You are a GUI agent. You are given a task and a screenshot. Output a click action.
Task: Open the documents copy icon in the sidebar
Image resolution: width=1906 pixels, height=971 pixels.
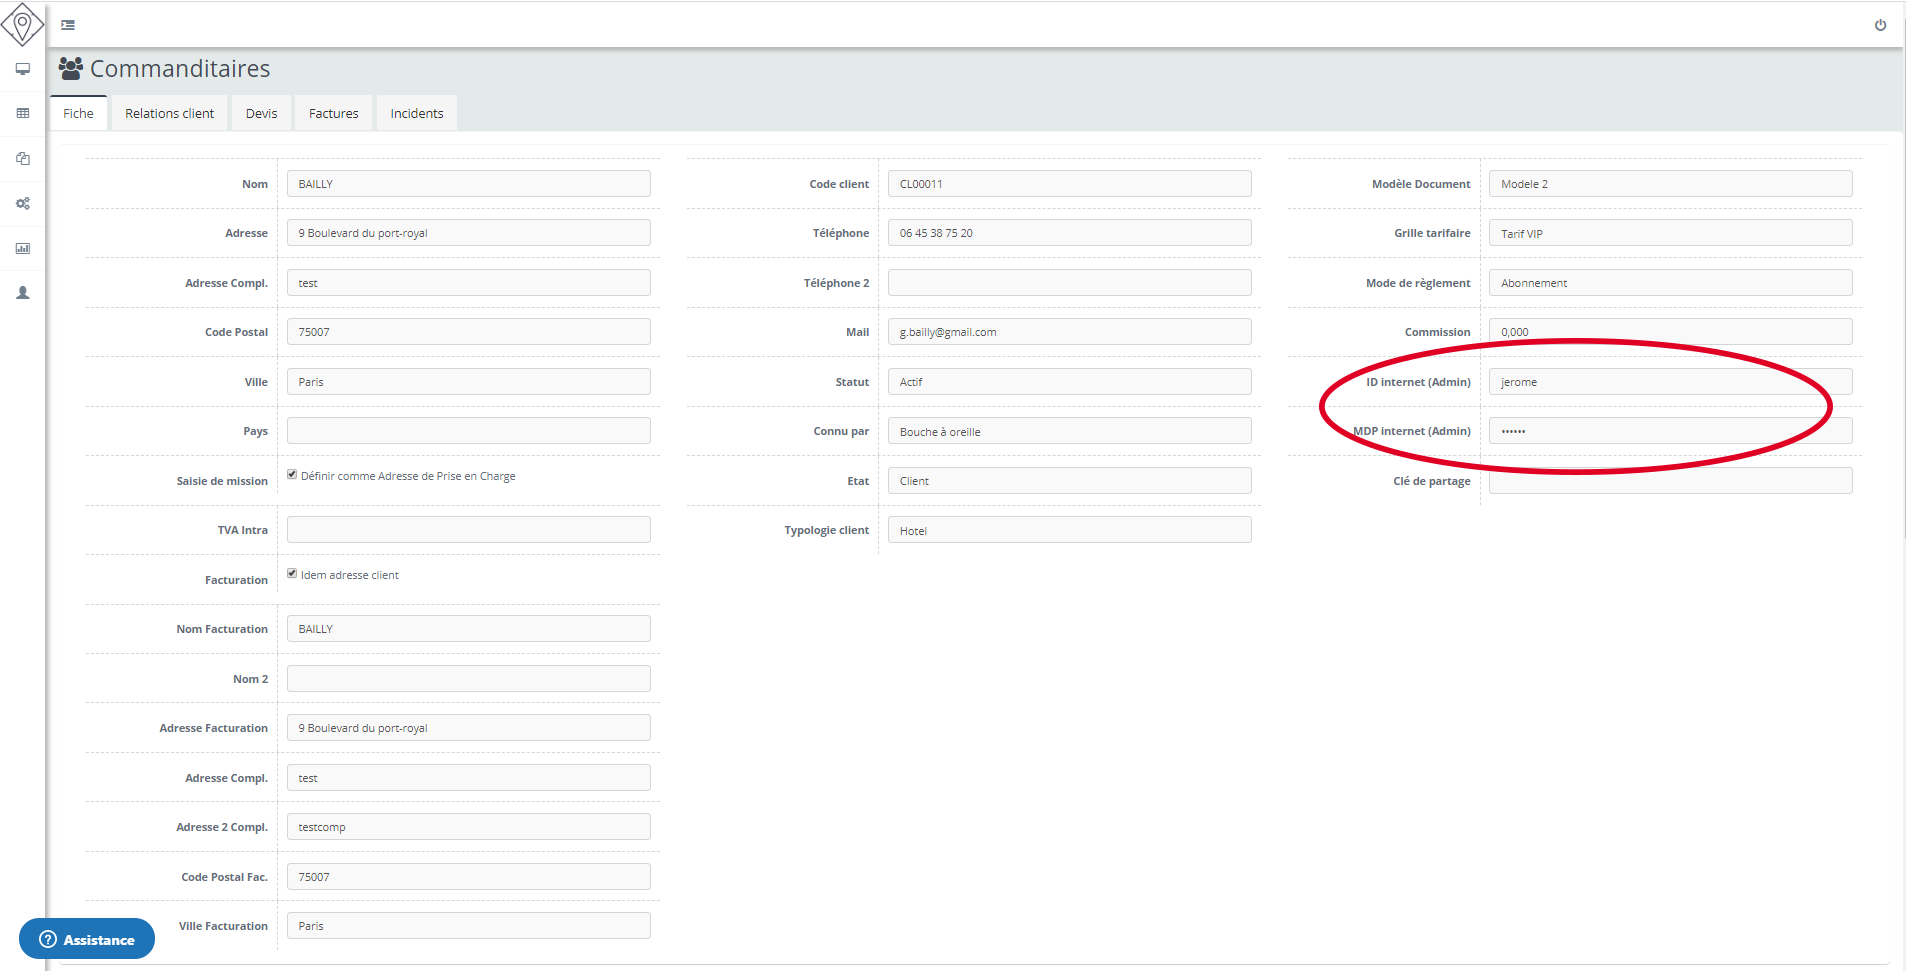tap(23, 158)
